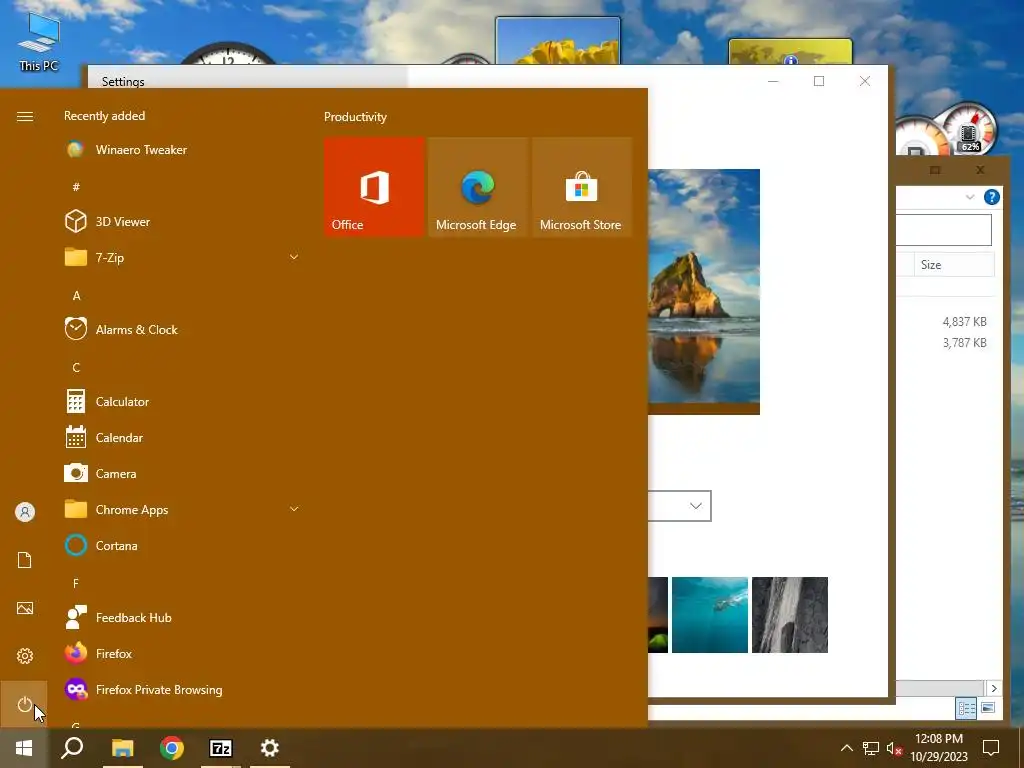The height and width of the screenshot is (768, 1024).
Task: Click the taskbar clock and date
Action: pos(939,748)
